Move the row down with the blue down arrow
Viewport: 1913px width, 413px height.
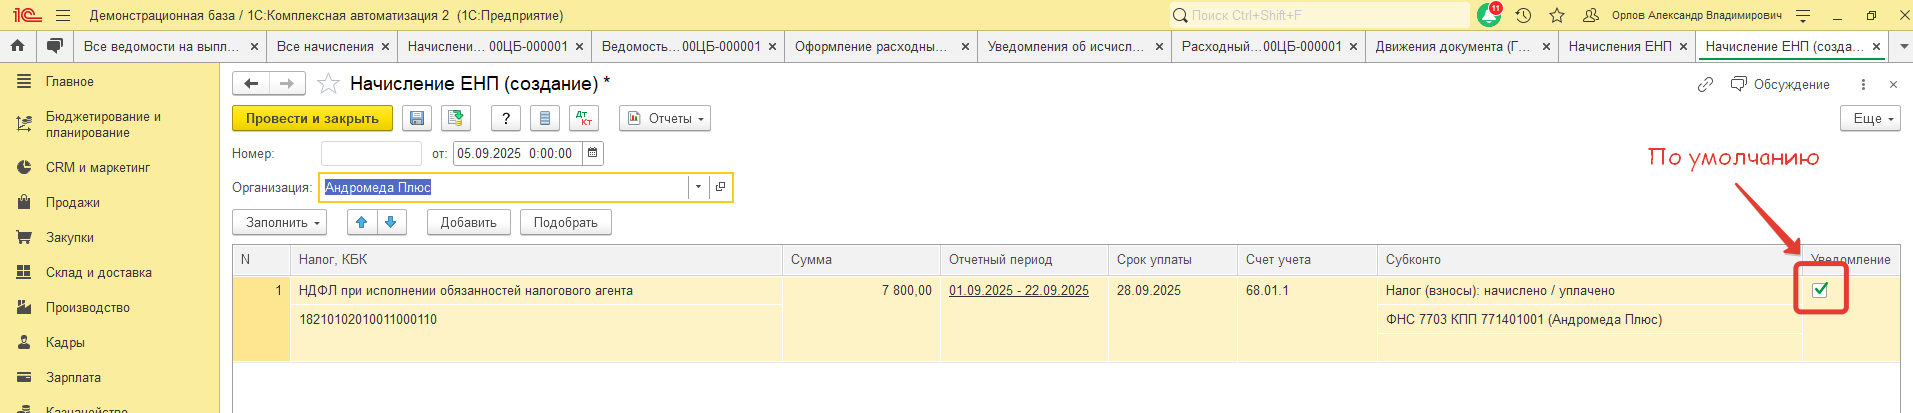pyautogui.click(x=391, y=222)
